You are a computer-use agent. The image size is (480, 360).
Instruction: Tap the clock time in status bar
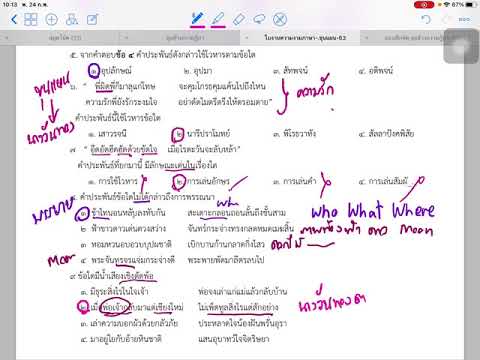click(10, 5)
